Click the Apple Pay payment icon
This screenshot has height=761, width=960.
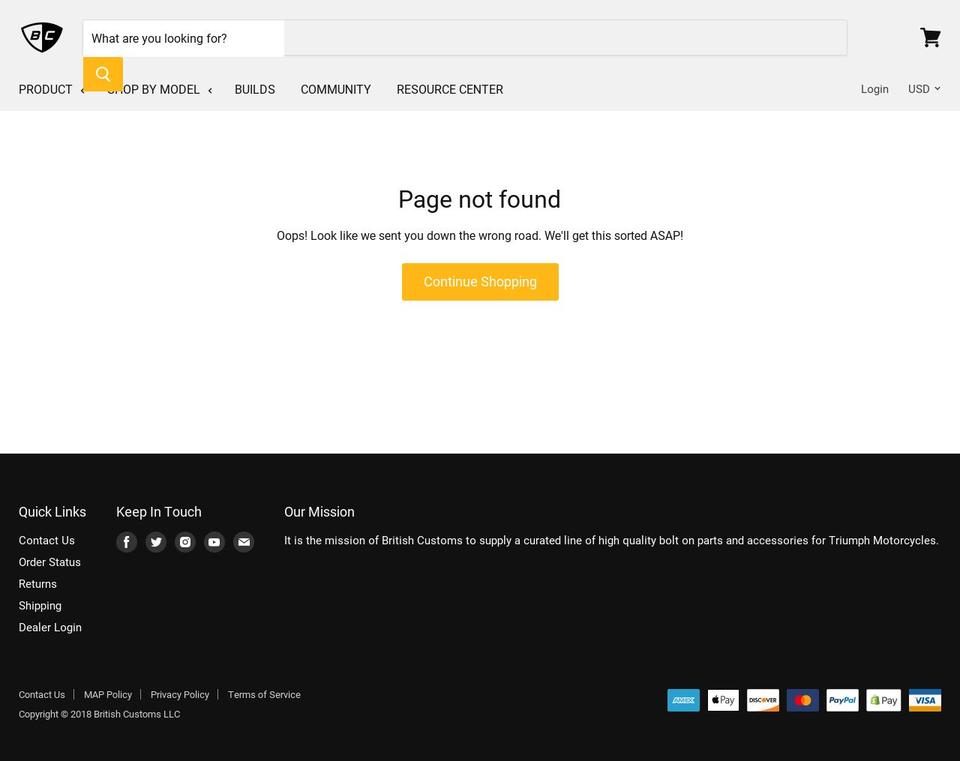point(723,700)
